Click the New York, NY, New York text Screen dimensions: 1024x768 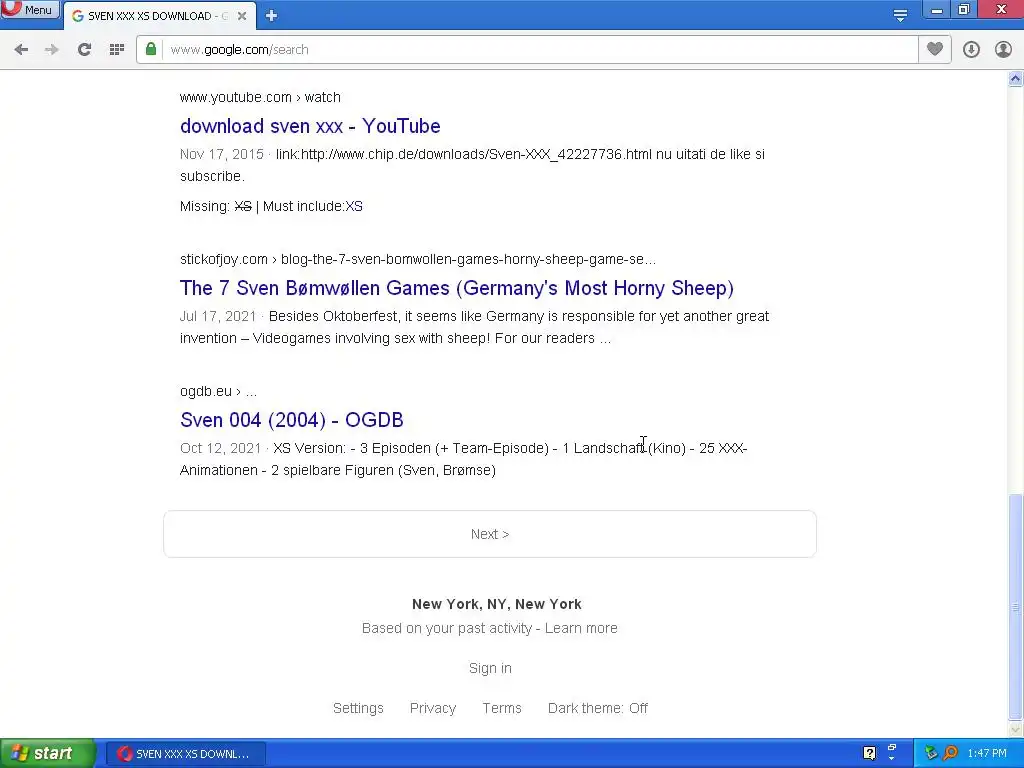pyautogui.click(x=496, y=604)
